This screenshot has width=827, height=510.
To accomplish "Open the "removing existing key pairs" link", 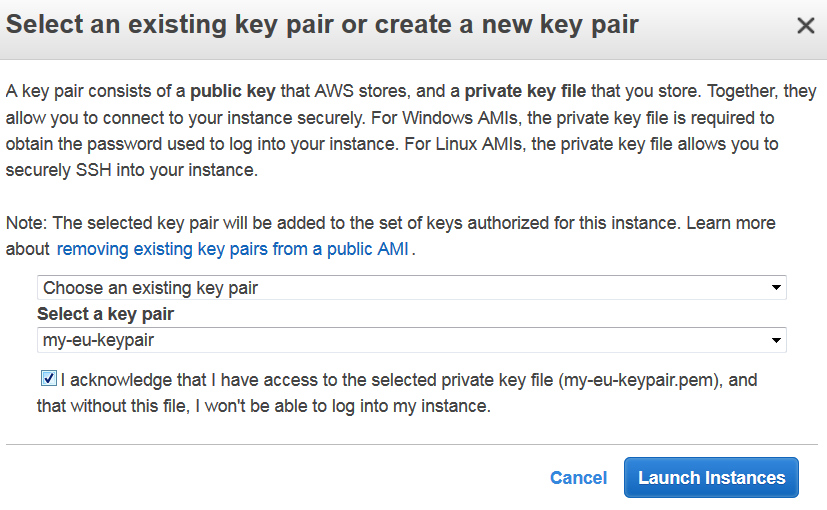I will (x=232, y=249).
